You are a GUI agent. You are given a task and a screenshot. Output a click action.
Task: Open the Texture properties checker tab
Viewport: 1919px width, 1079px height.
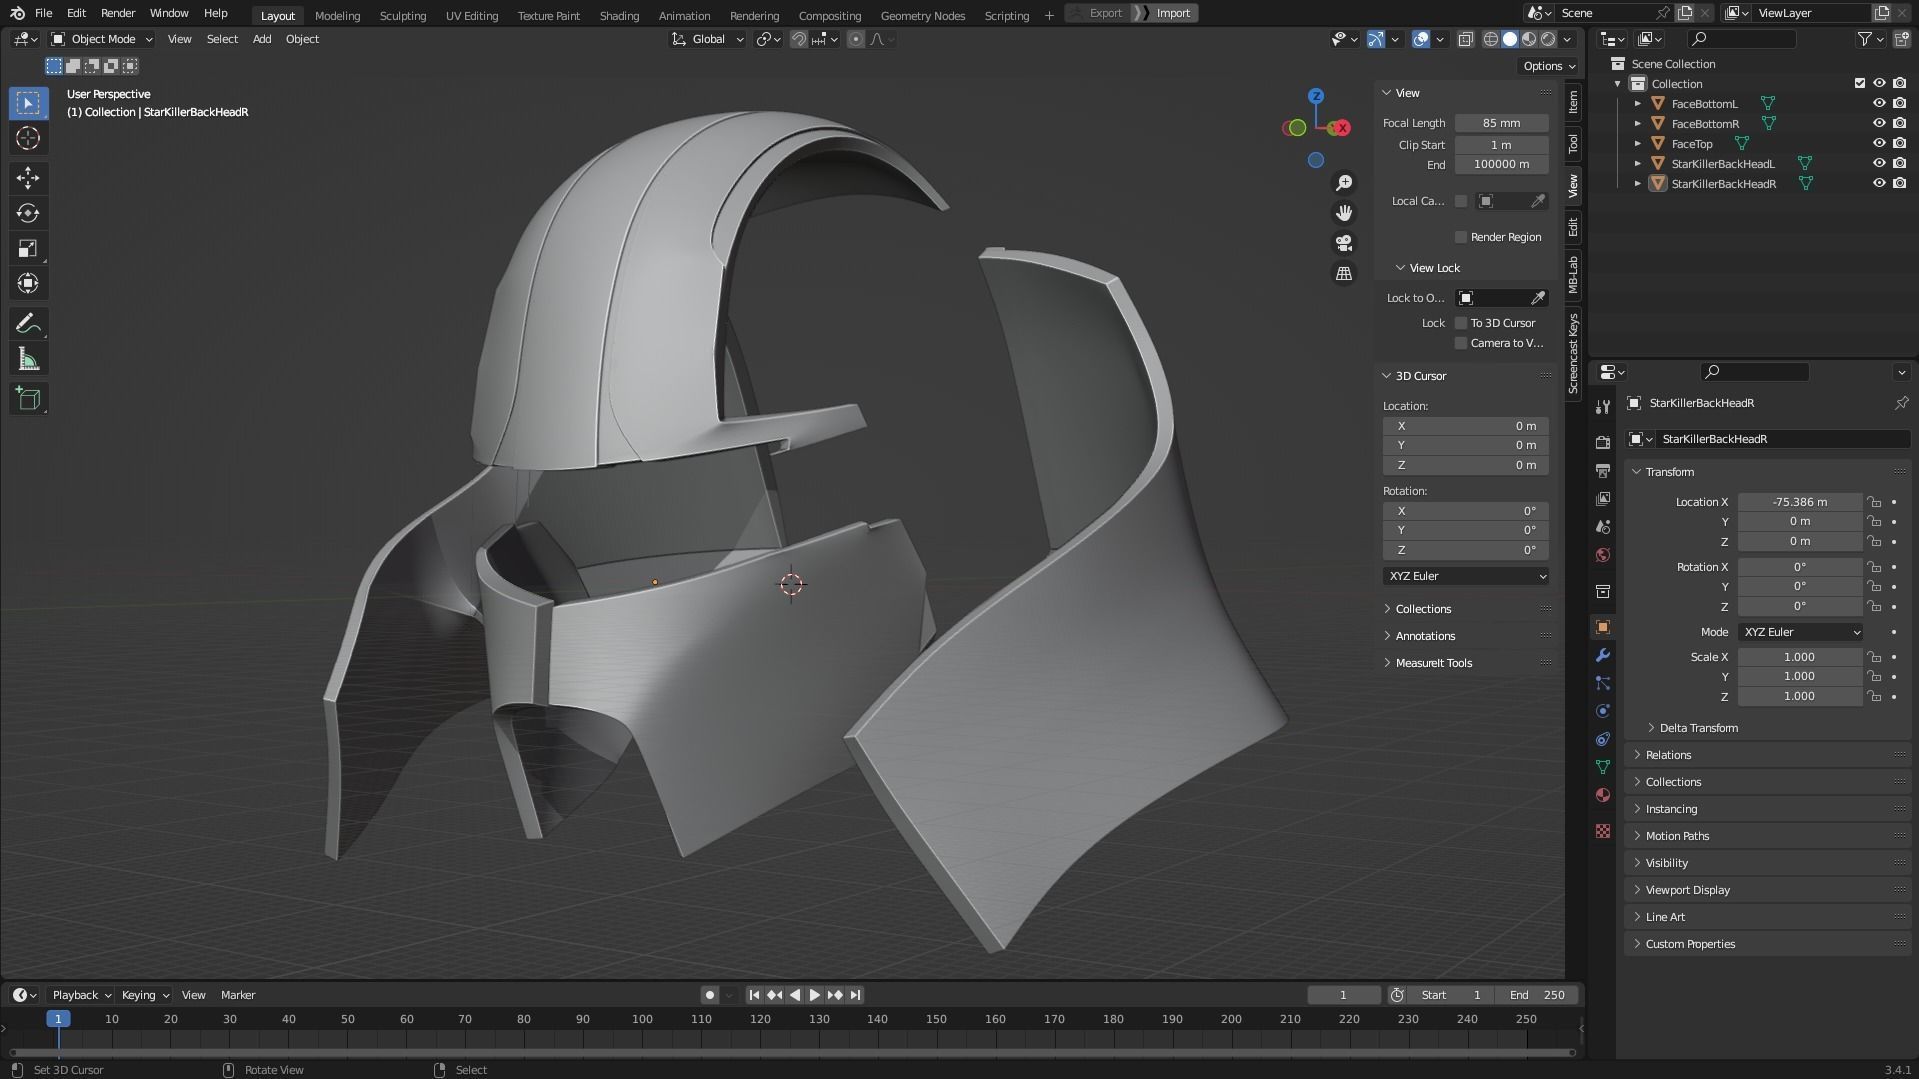point(1603,831)
